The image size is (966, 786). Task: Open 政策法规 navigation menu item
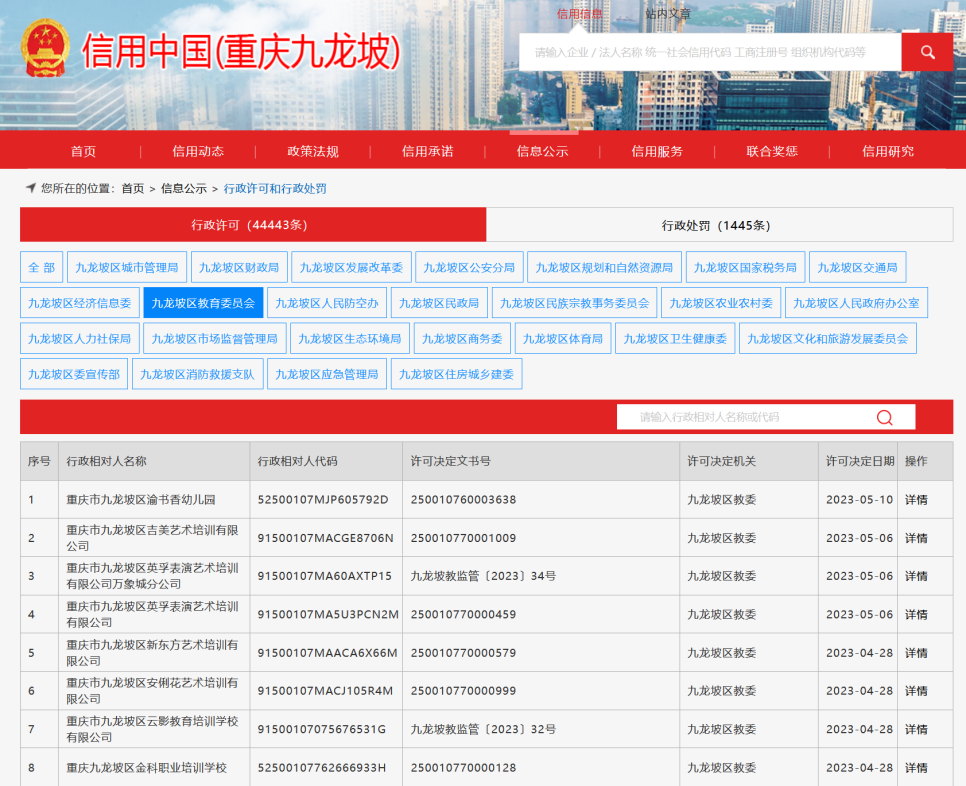coord(313,151)
